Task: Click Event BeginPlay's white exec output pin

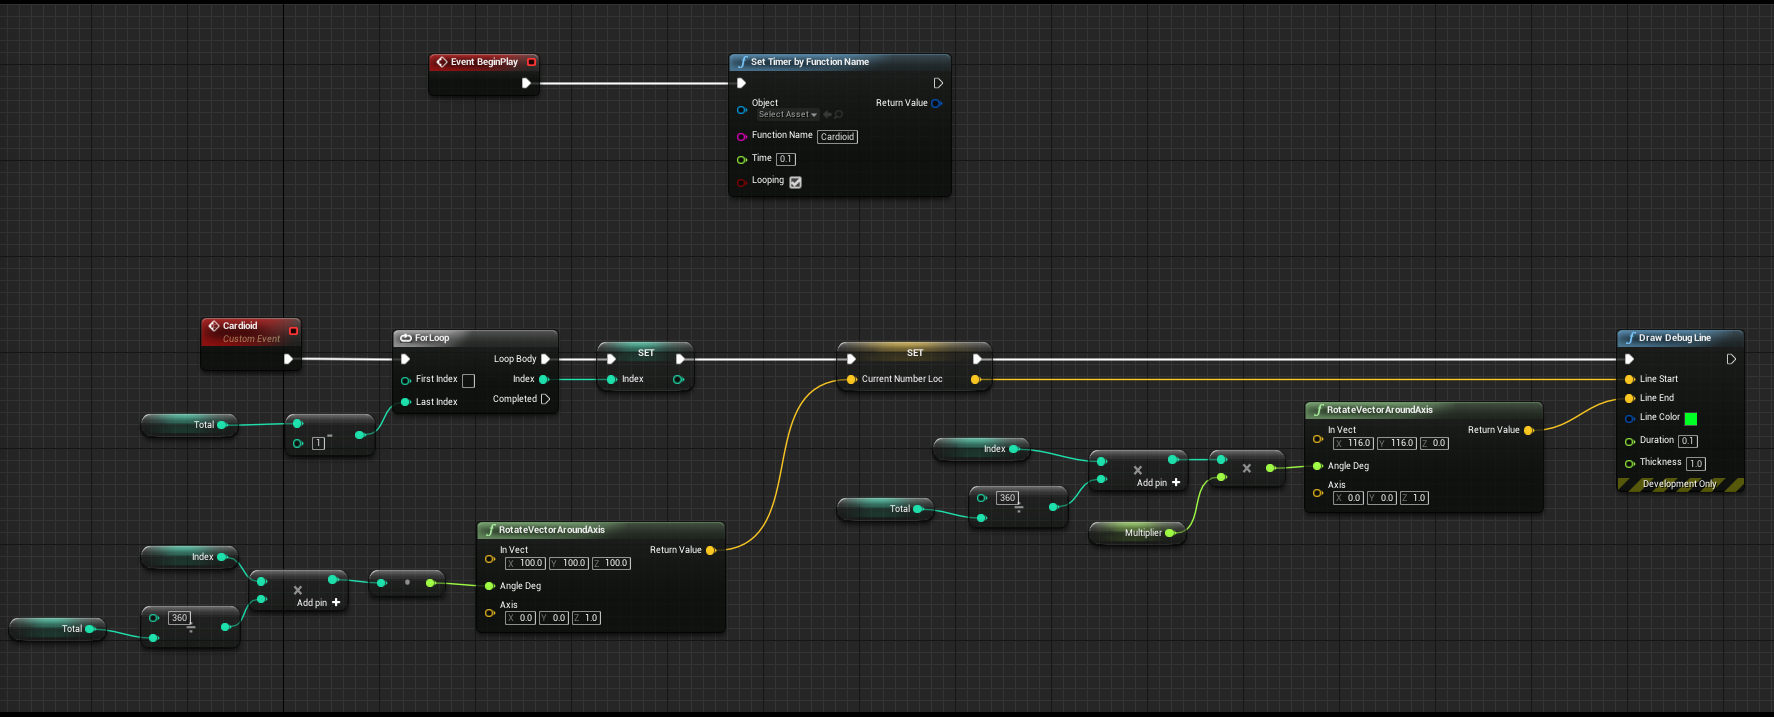Action: coord(526,83)
